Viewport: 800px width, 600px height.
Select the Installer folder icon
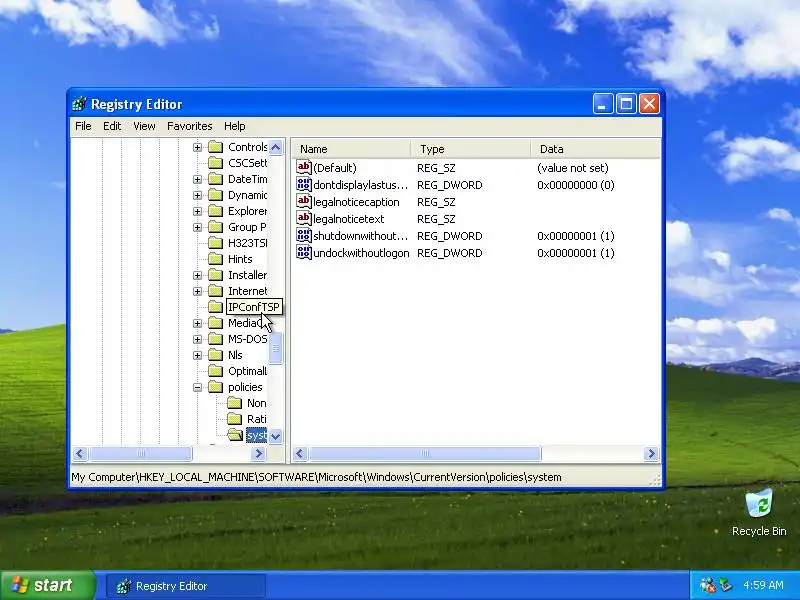click(216, 275)
